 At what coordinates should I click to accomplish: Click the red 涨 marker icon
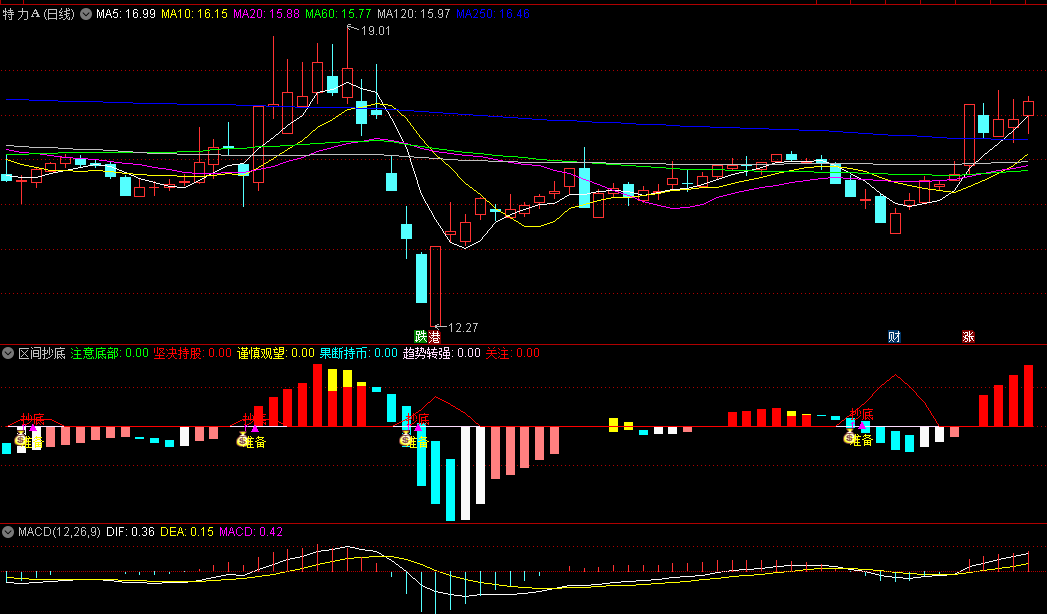[968, 336]
